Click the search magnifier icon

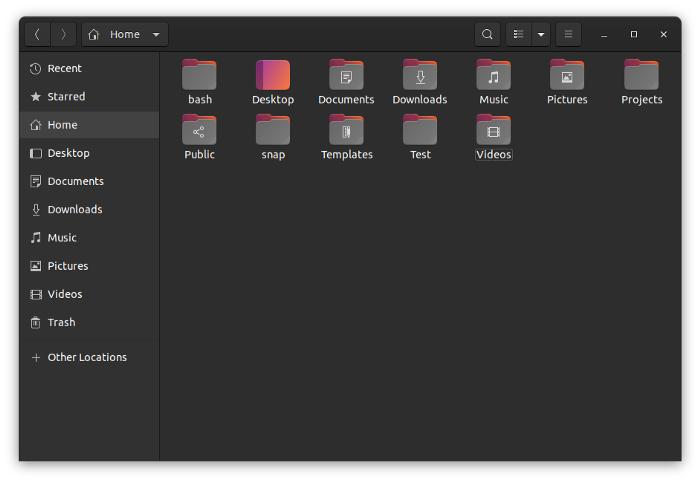pyautogui.click(x=487, y=34)
